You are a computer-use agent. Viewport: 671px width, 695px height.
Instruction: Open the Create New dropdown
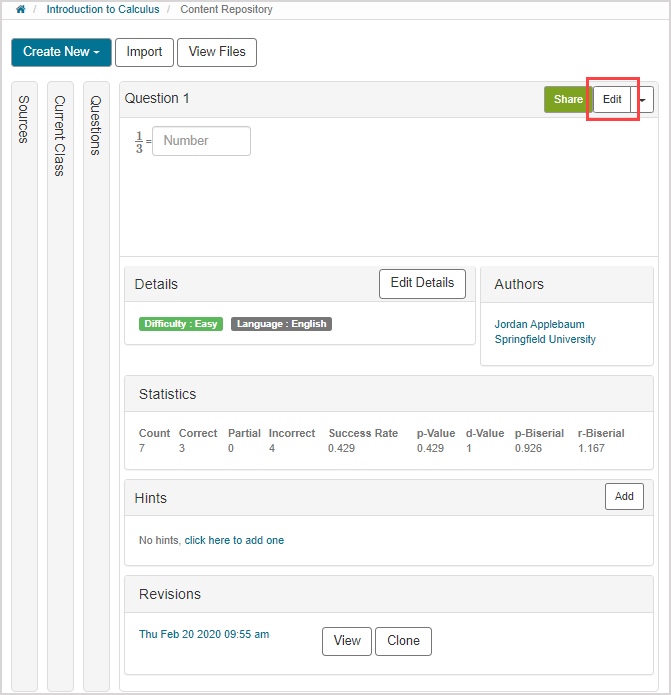click(x=61, y=52)
